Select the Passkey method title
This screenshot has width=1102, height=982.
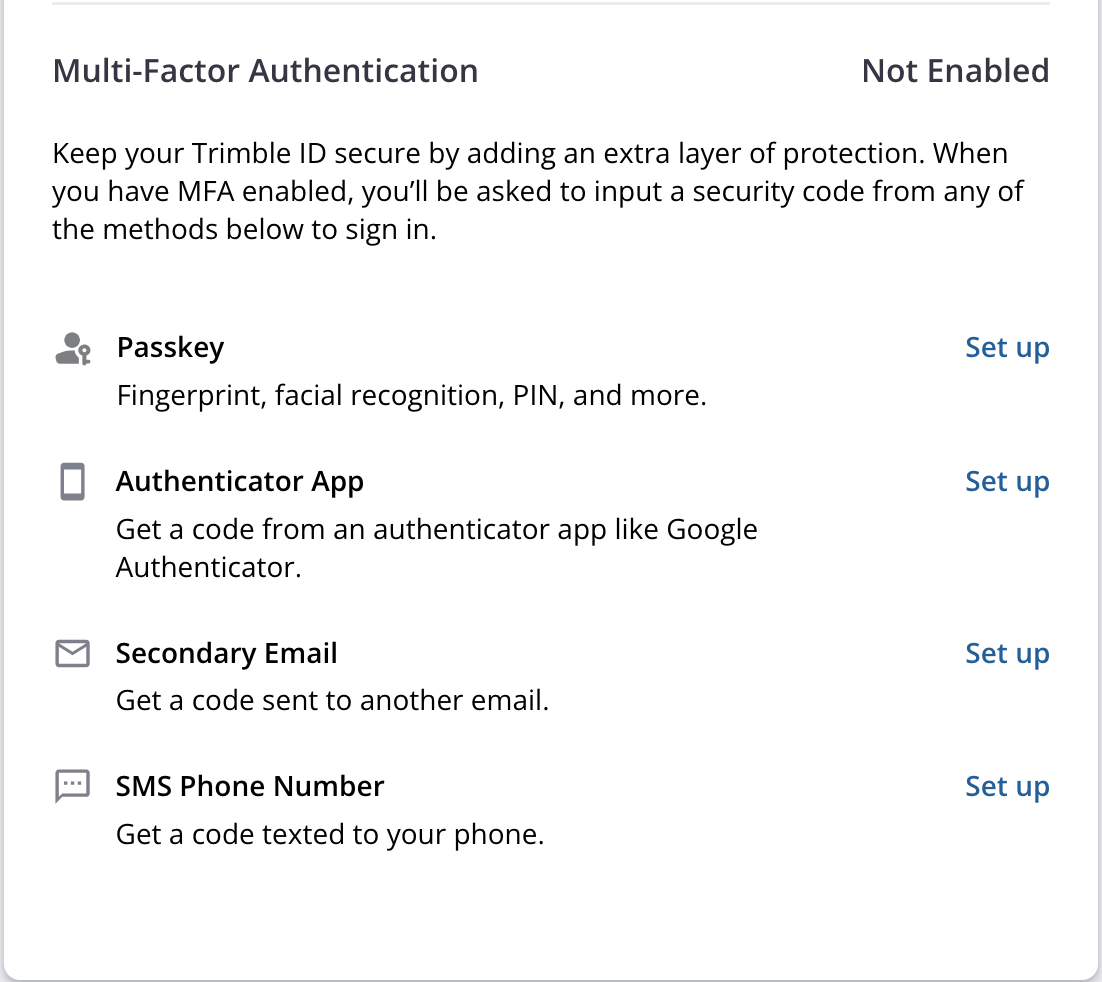click(170, 348)
